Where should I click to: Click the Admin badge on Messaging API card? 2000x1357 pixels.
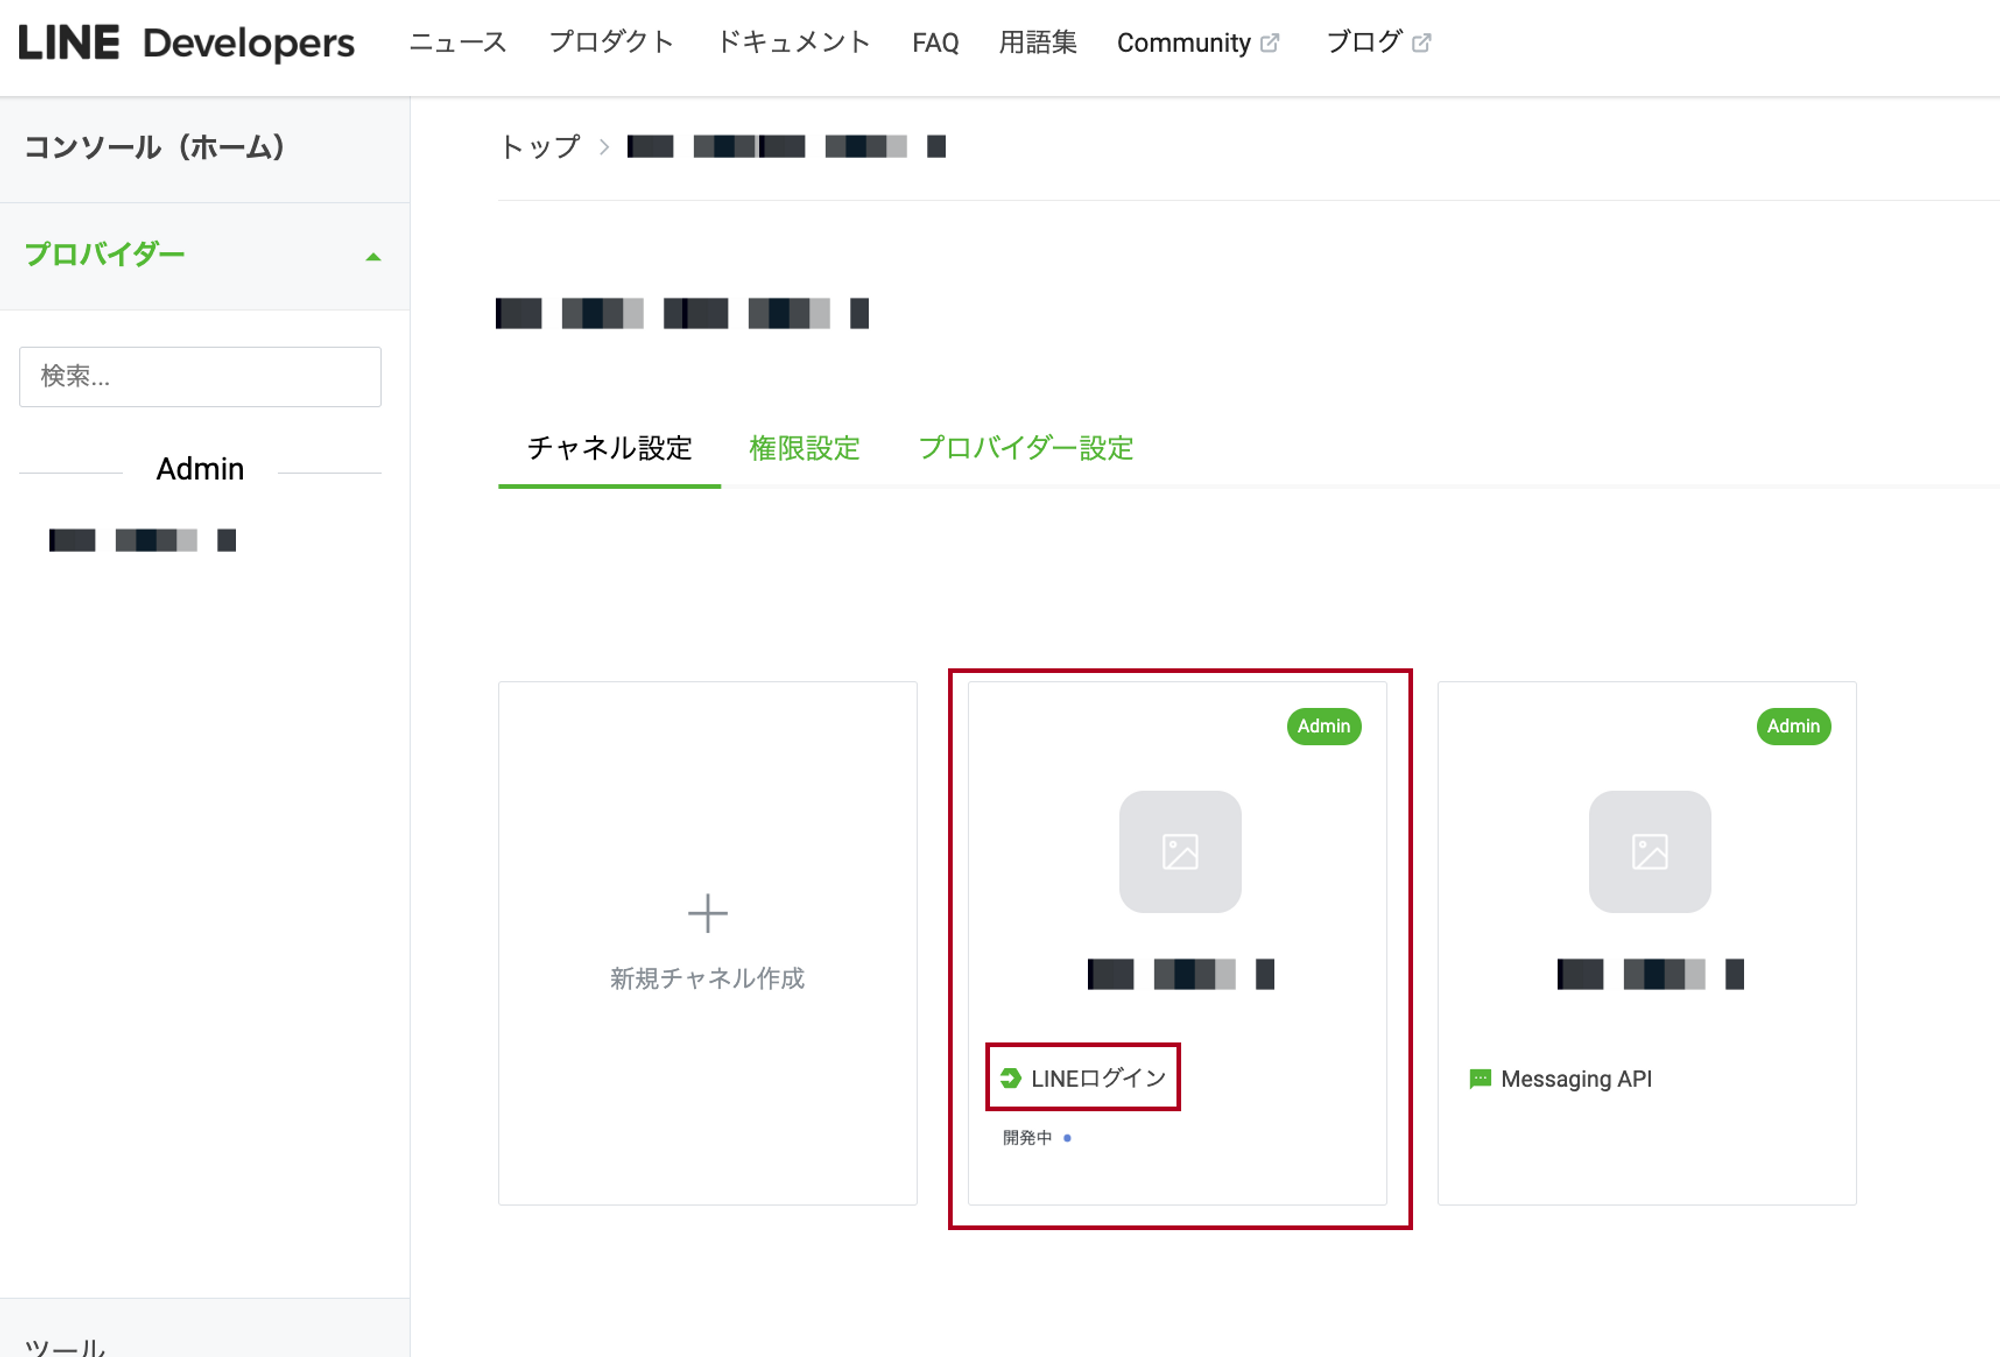pyautogui.click(x=1793, y=726)
